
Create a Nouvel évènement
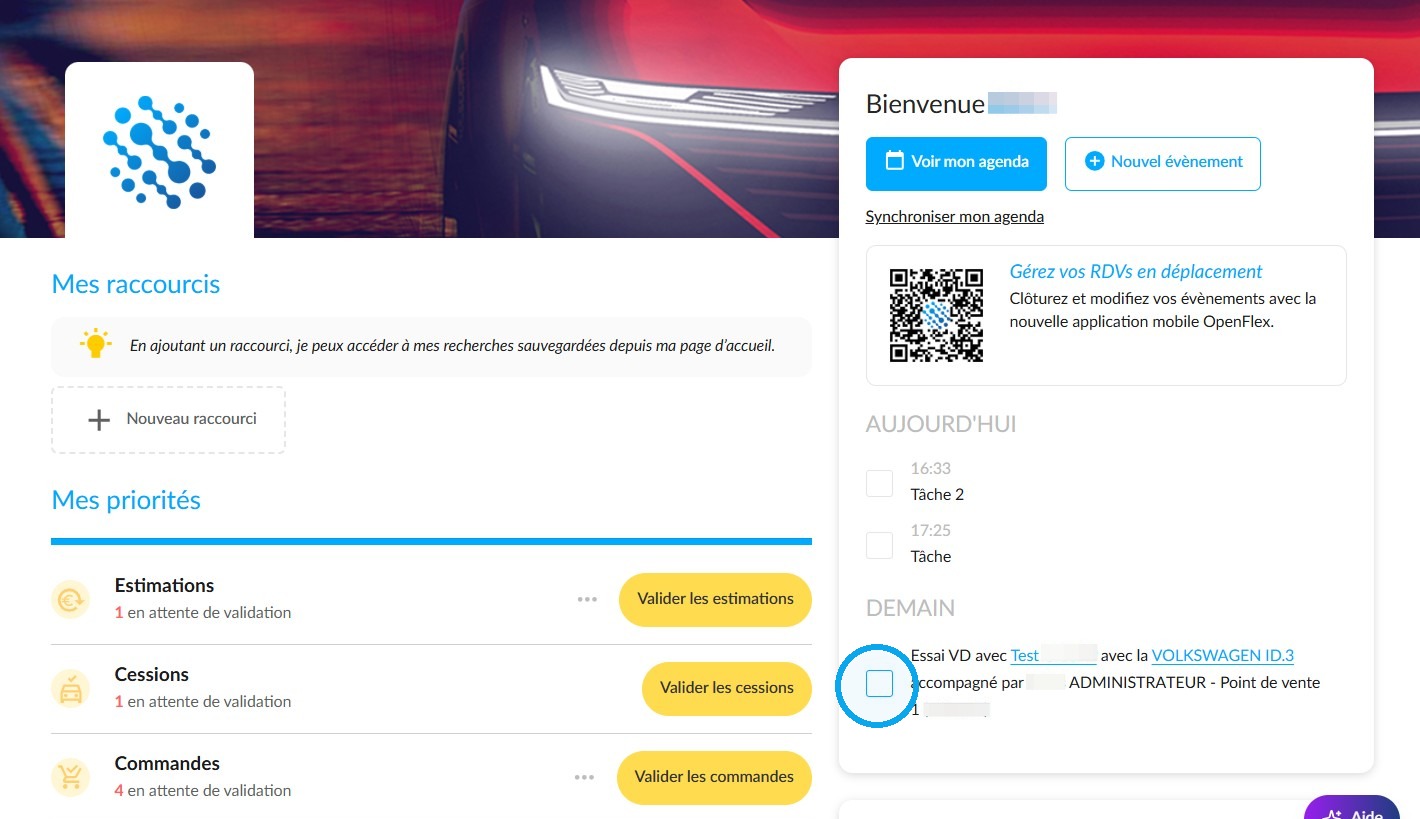tap(1163, 163)
